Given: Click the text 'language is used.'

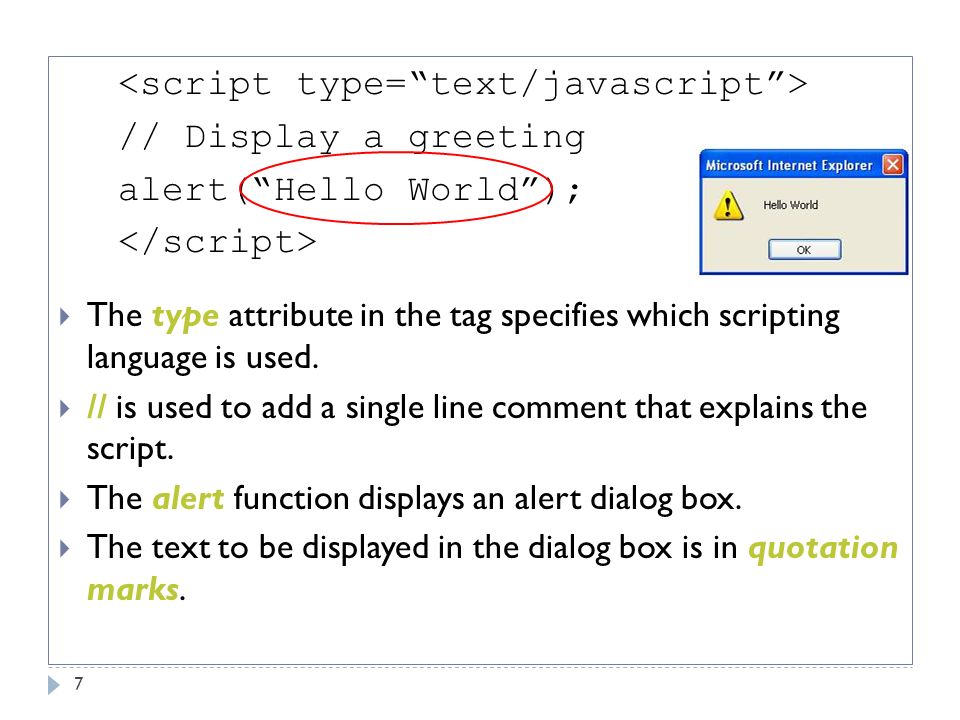Looking at the screenshot, I should (203, 358).
